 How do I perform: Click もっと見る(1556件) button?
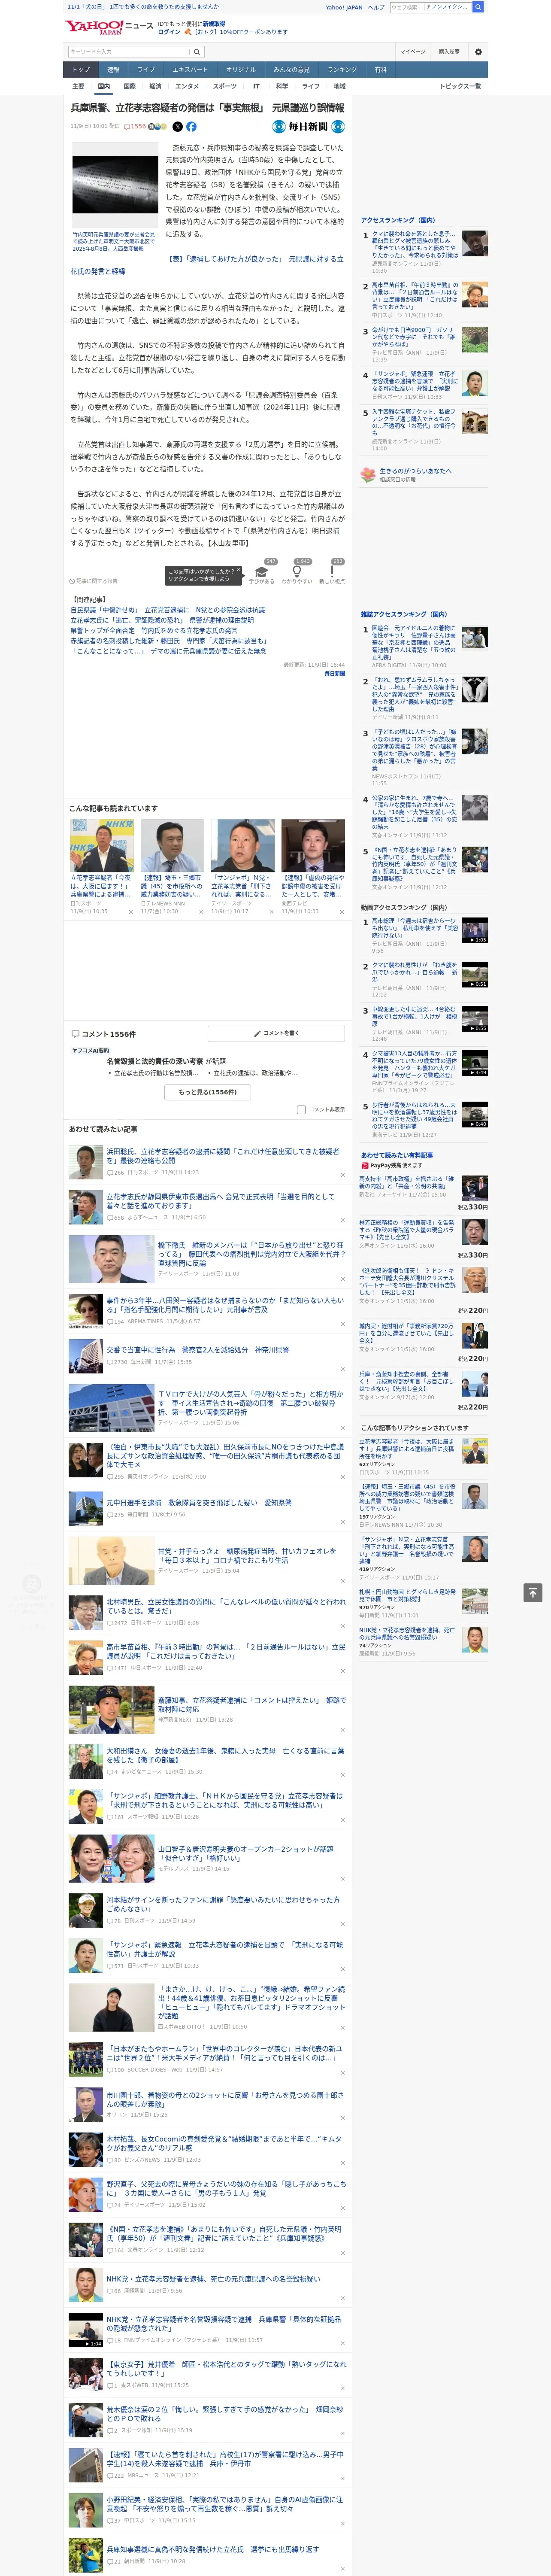click(x=208, y=1092)
